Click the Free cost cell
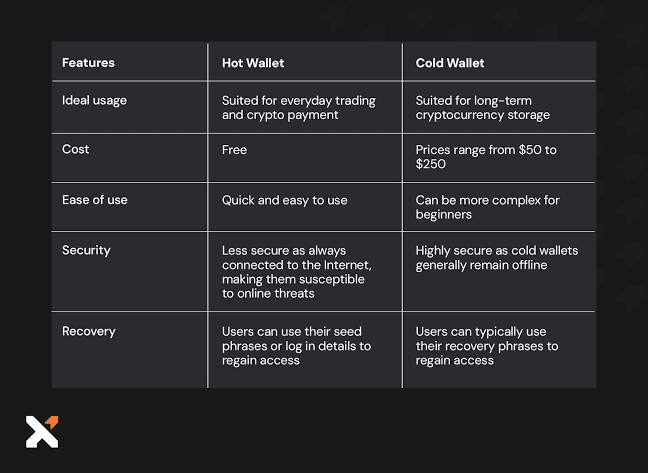Image resolution: width=648 pixels, height=473 pixels. pos(234,150)
